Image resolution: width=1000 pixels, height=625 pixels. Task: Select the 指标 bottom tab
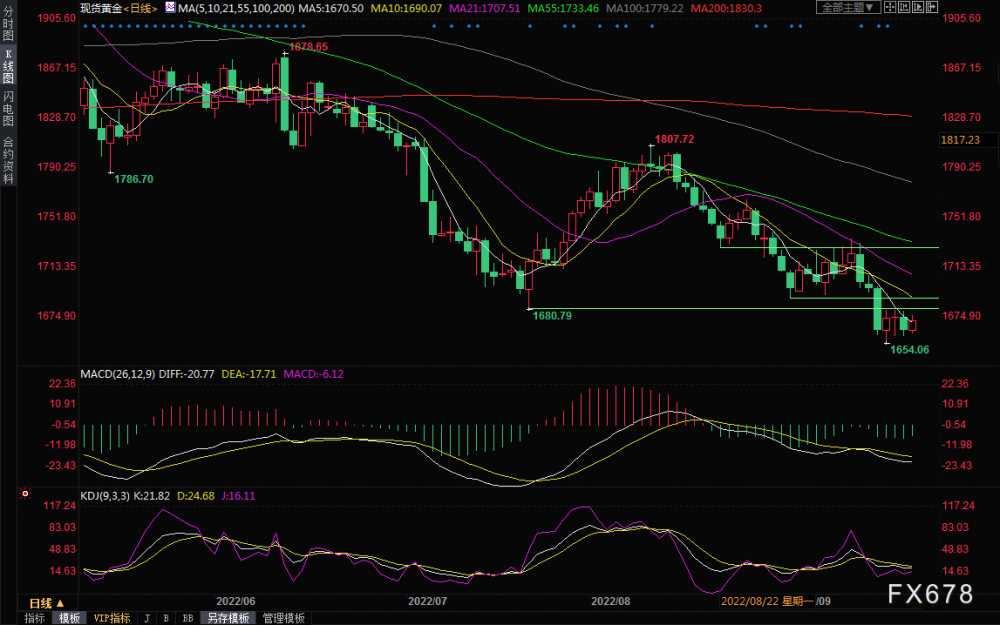tap(34, 618)
